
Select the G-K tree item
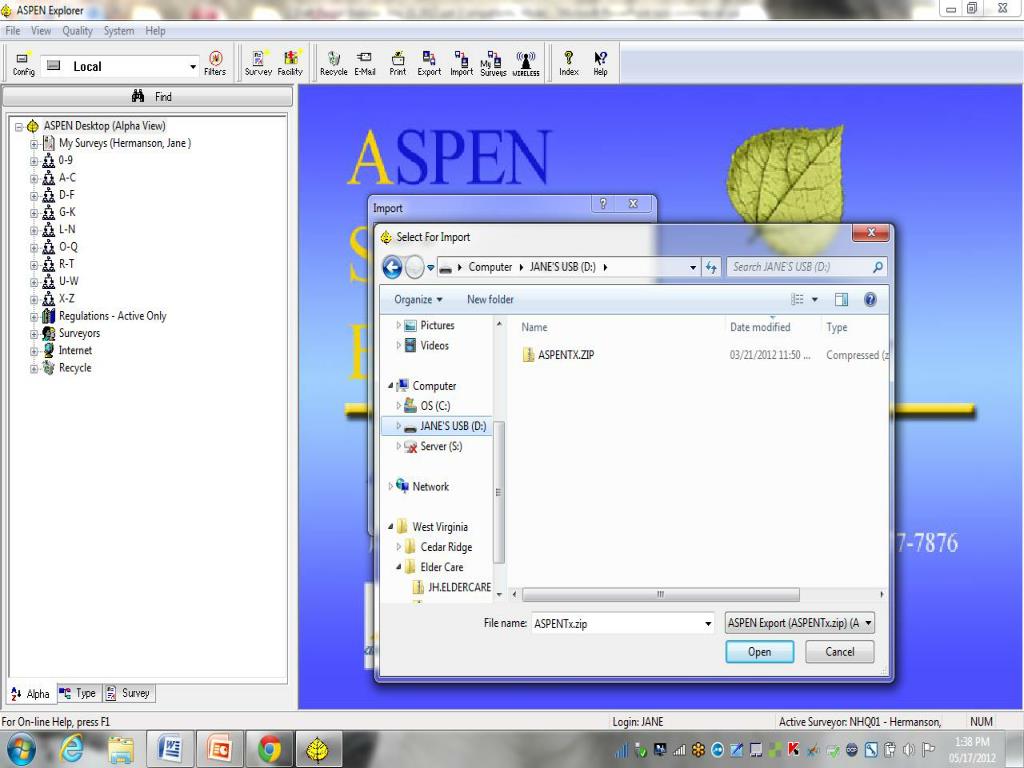click(x=67, y=212)
